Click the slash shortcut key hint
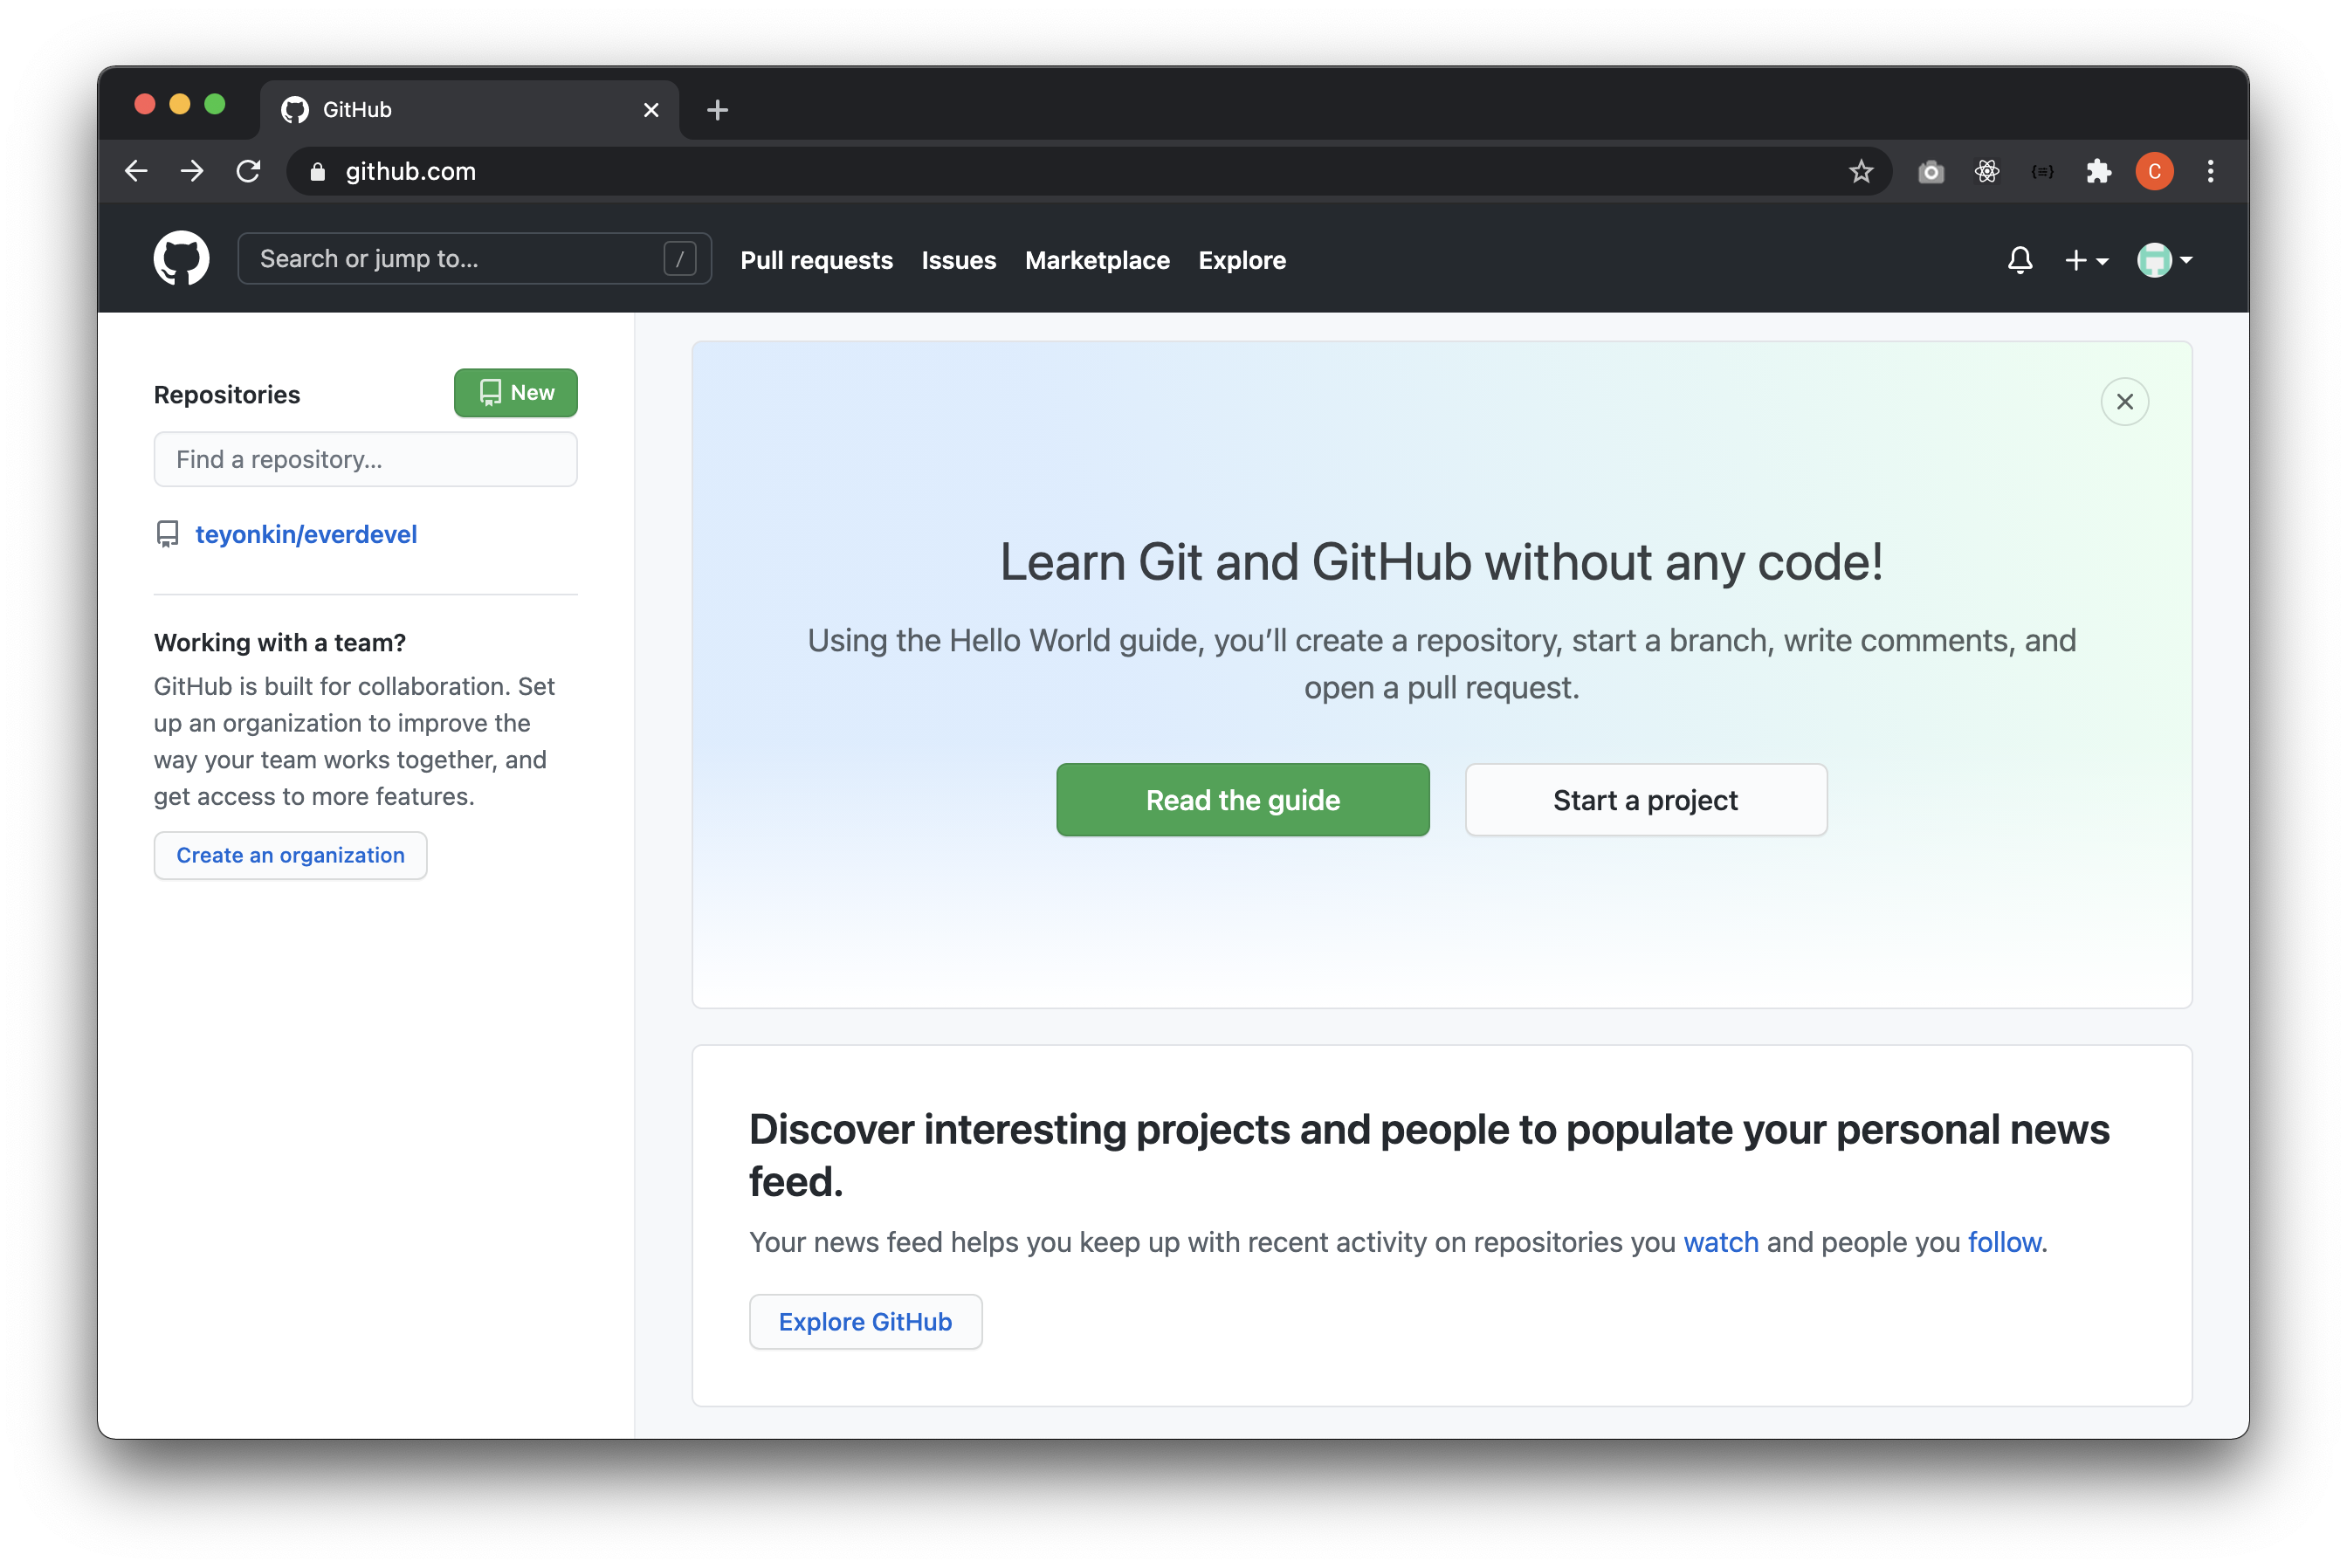Screen dimensions: 2347x1568 click(x=679, y=259)
